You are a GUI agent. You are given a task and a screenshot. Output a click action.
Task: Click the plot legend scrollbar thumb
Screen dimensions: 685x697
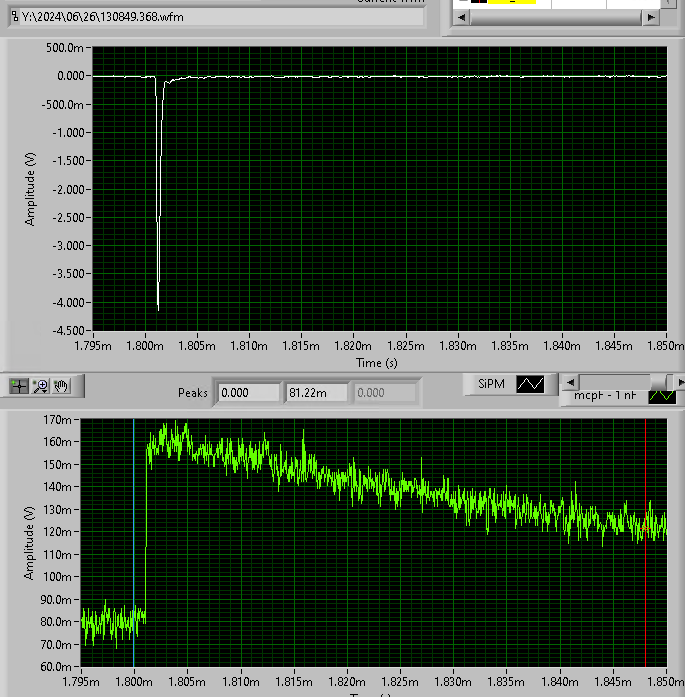tap(659, 382)
